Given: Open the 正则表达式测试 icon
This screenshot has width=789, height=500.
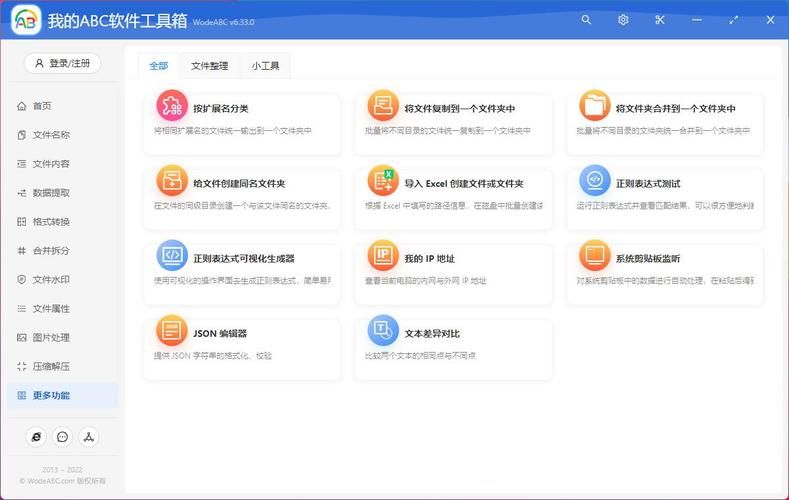Looking at the screenshot, I should click(594, 180).
